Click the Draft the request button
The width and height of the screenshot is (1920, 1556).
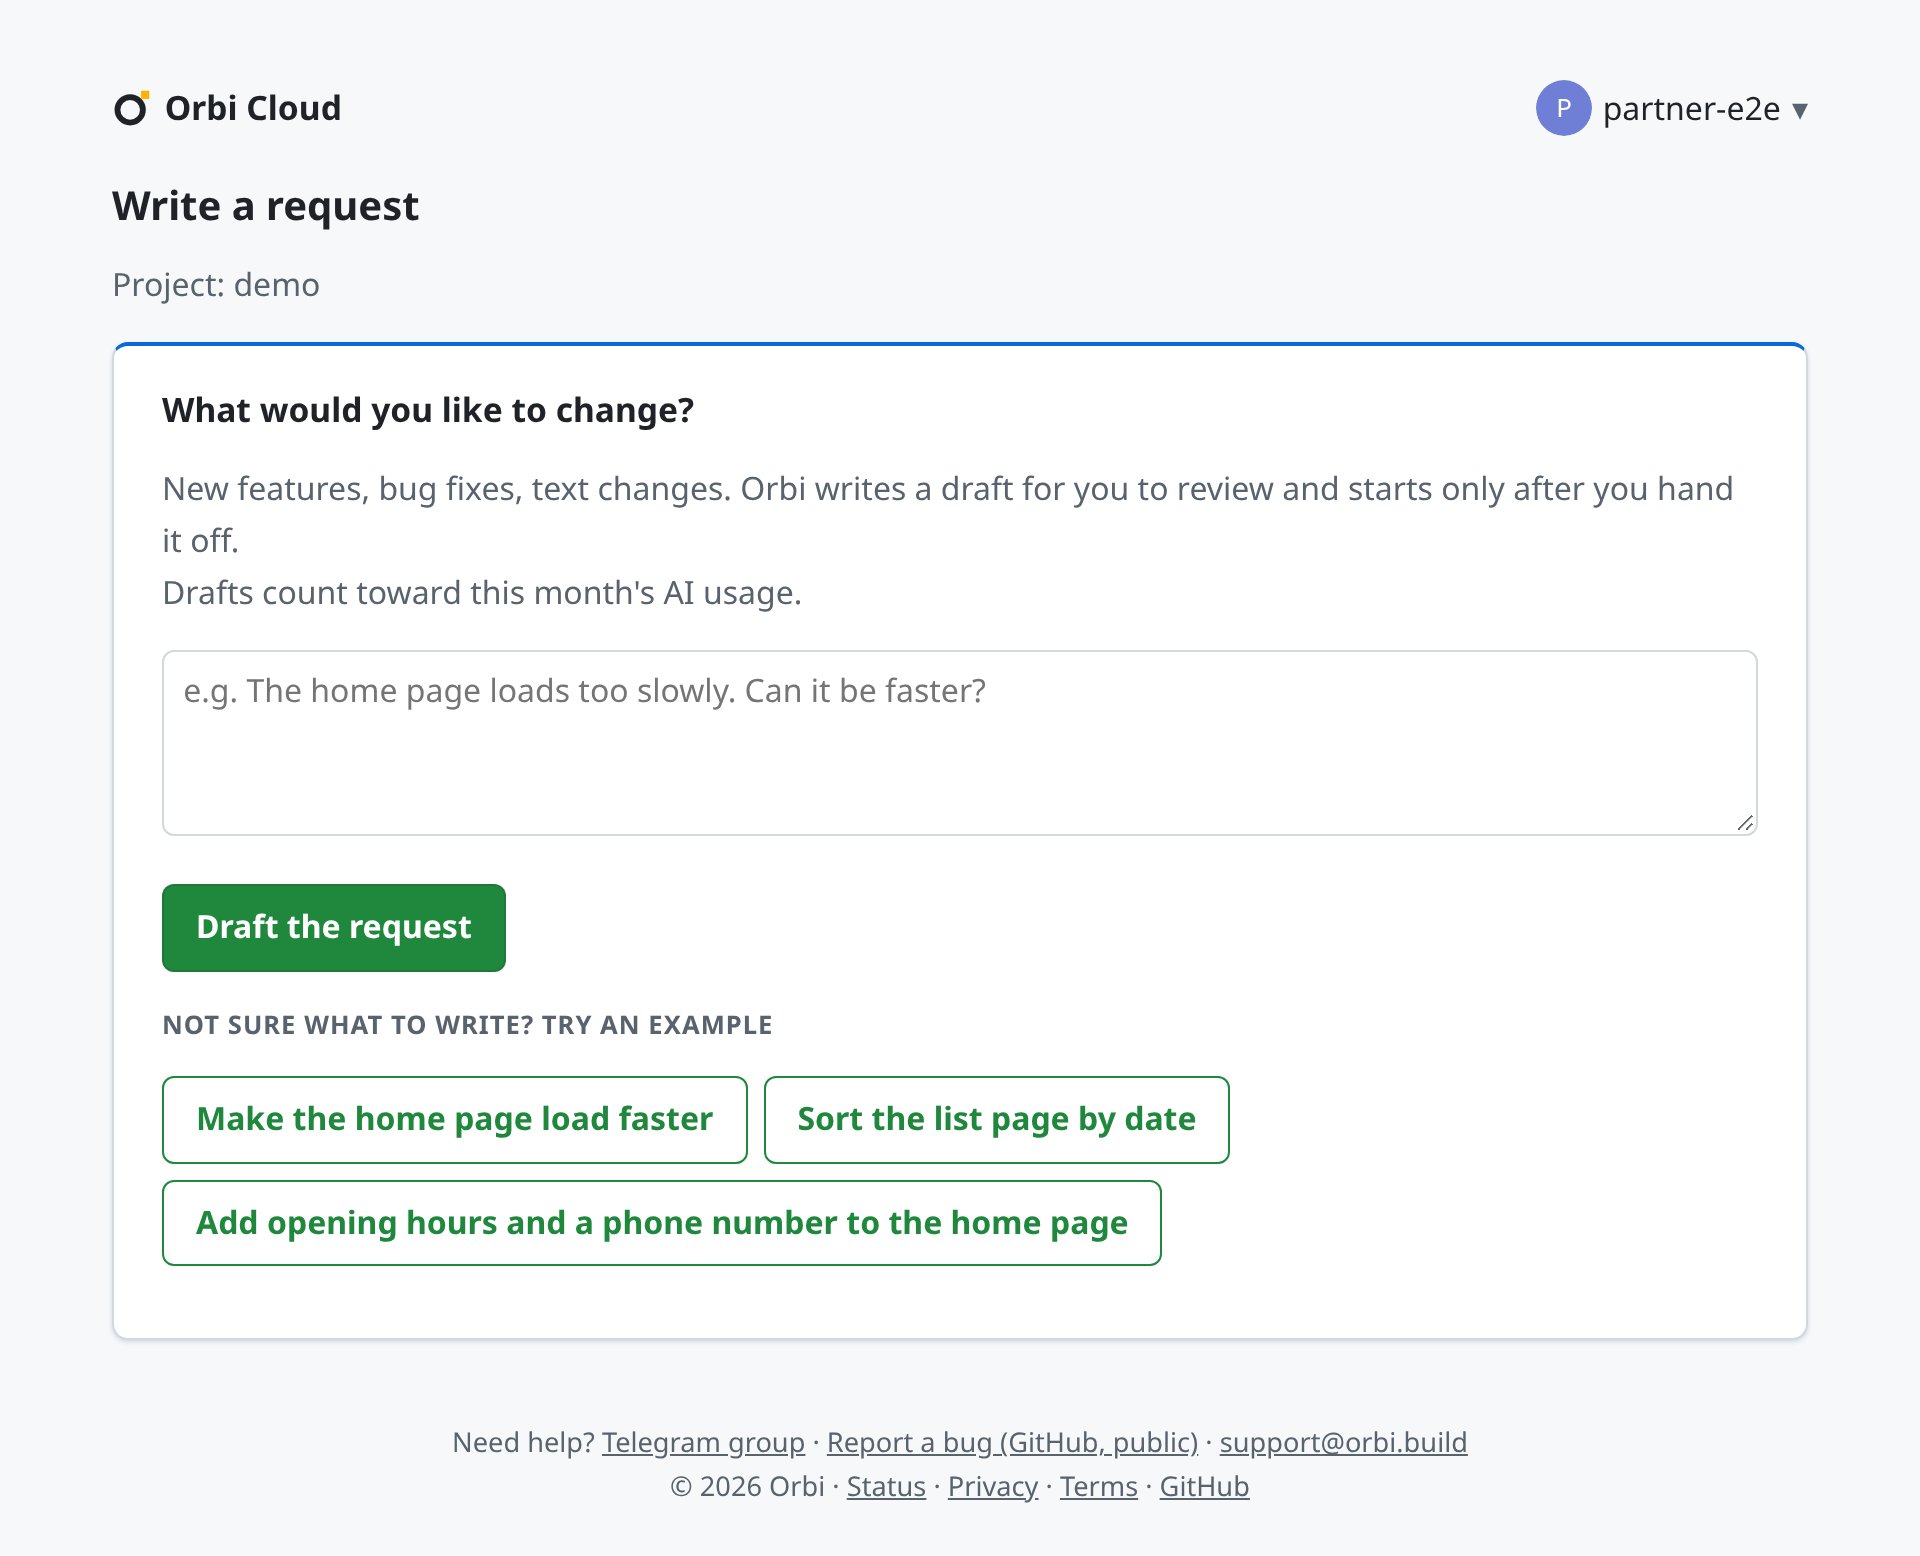click(334, 927)
